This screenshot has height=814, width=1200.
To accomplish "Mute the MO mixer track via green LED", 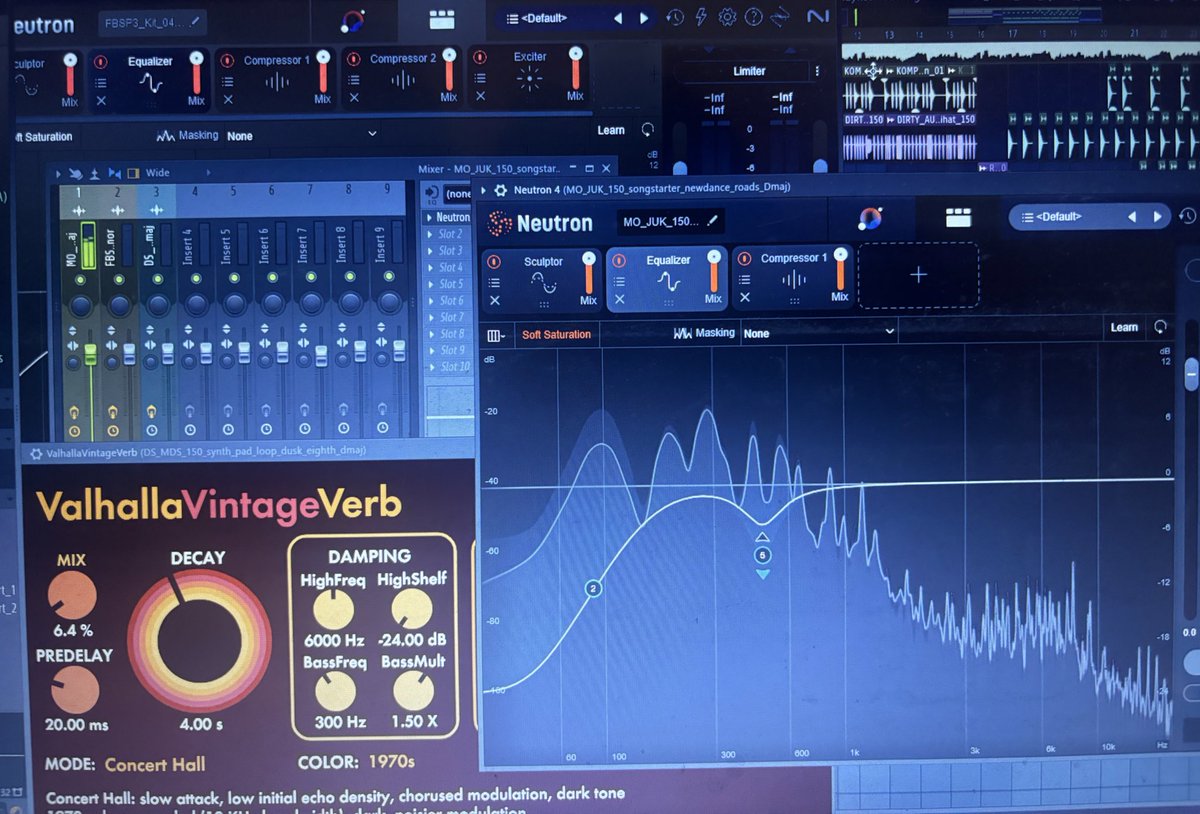I will click(x=79, y=279).
